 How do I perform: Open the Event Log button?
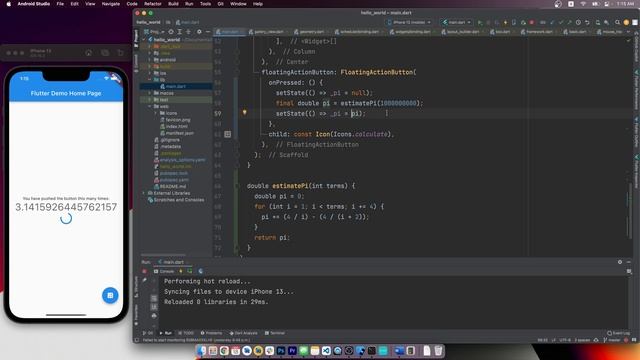tap(619, 333)
